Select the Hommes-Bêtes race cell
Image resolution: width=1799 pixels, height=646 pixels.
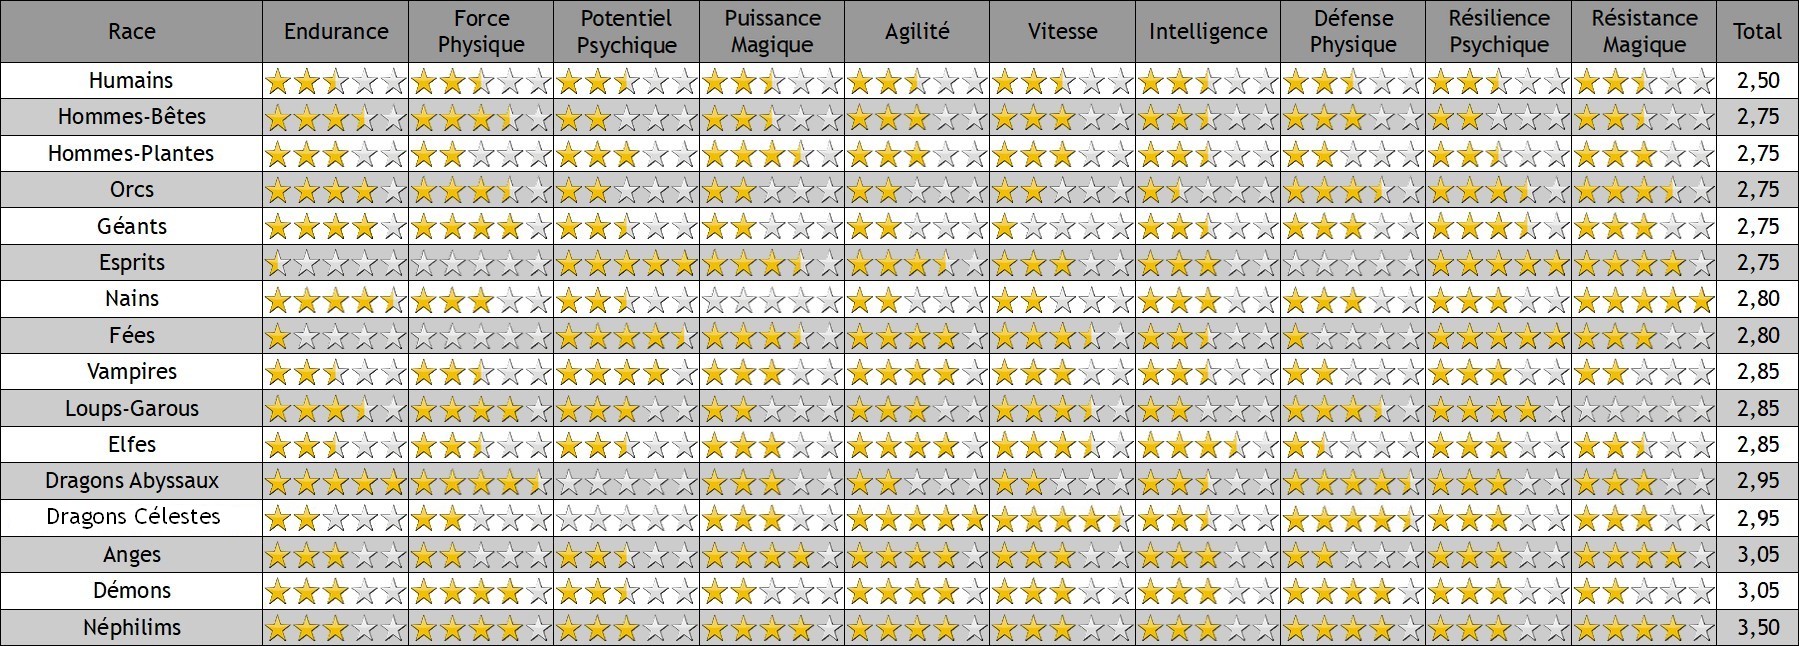(x=131, y=117)
